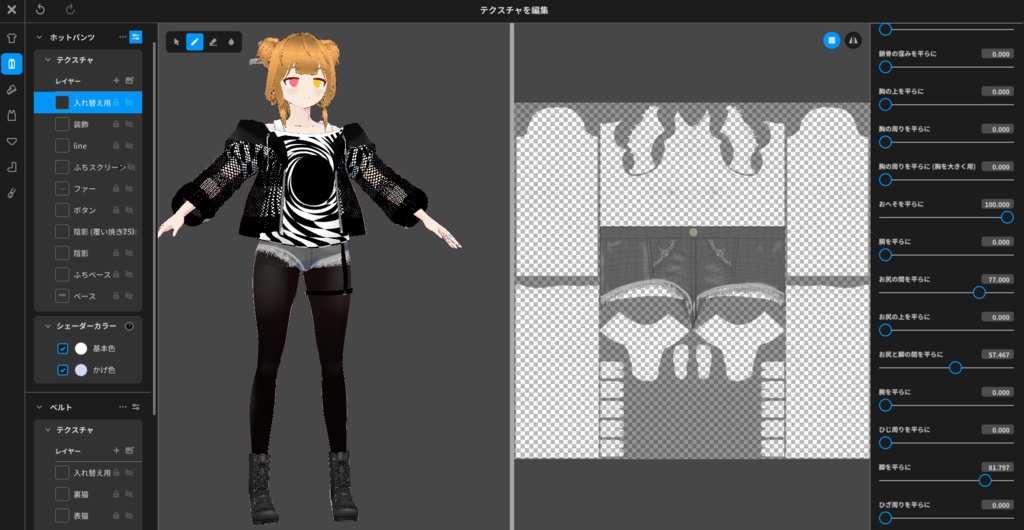Viewport: 1024px width, 530px height.
Task: Undo the last edit
Action: (x=40, y=10)
